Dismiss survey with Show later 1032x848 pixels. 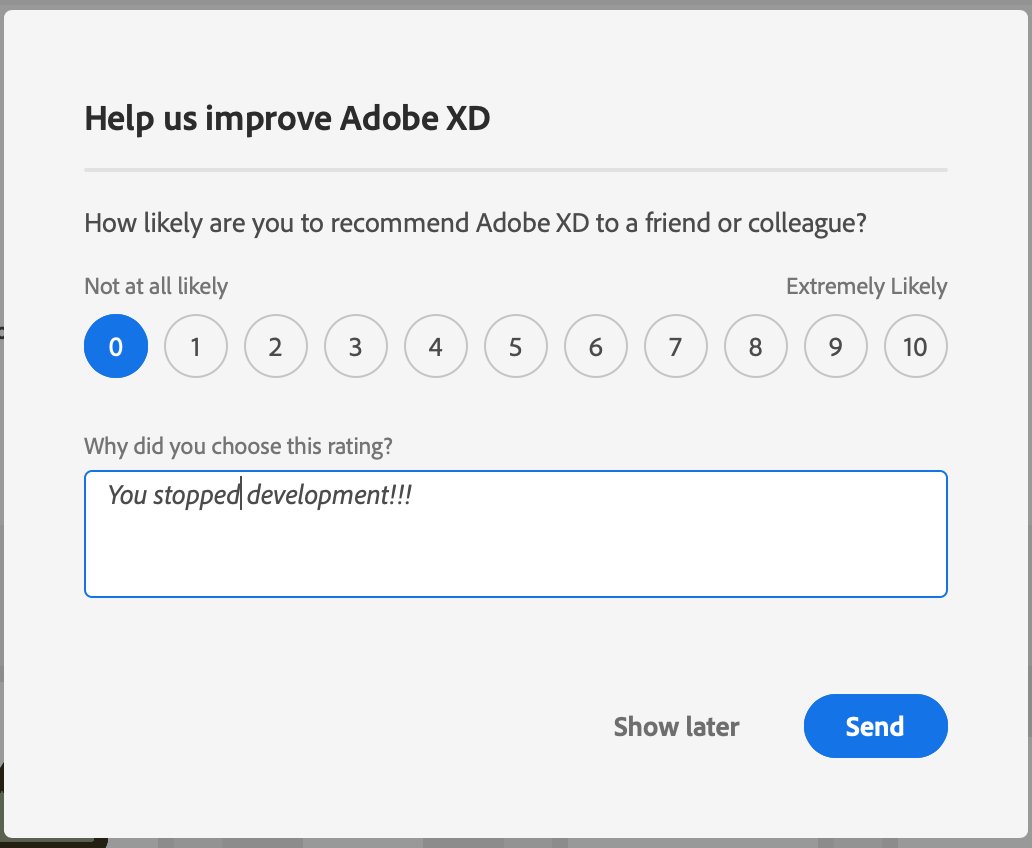[677, 727]
